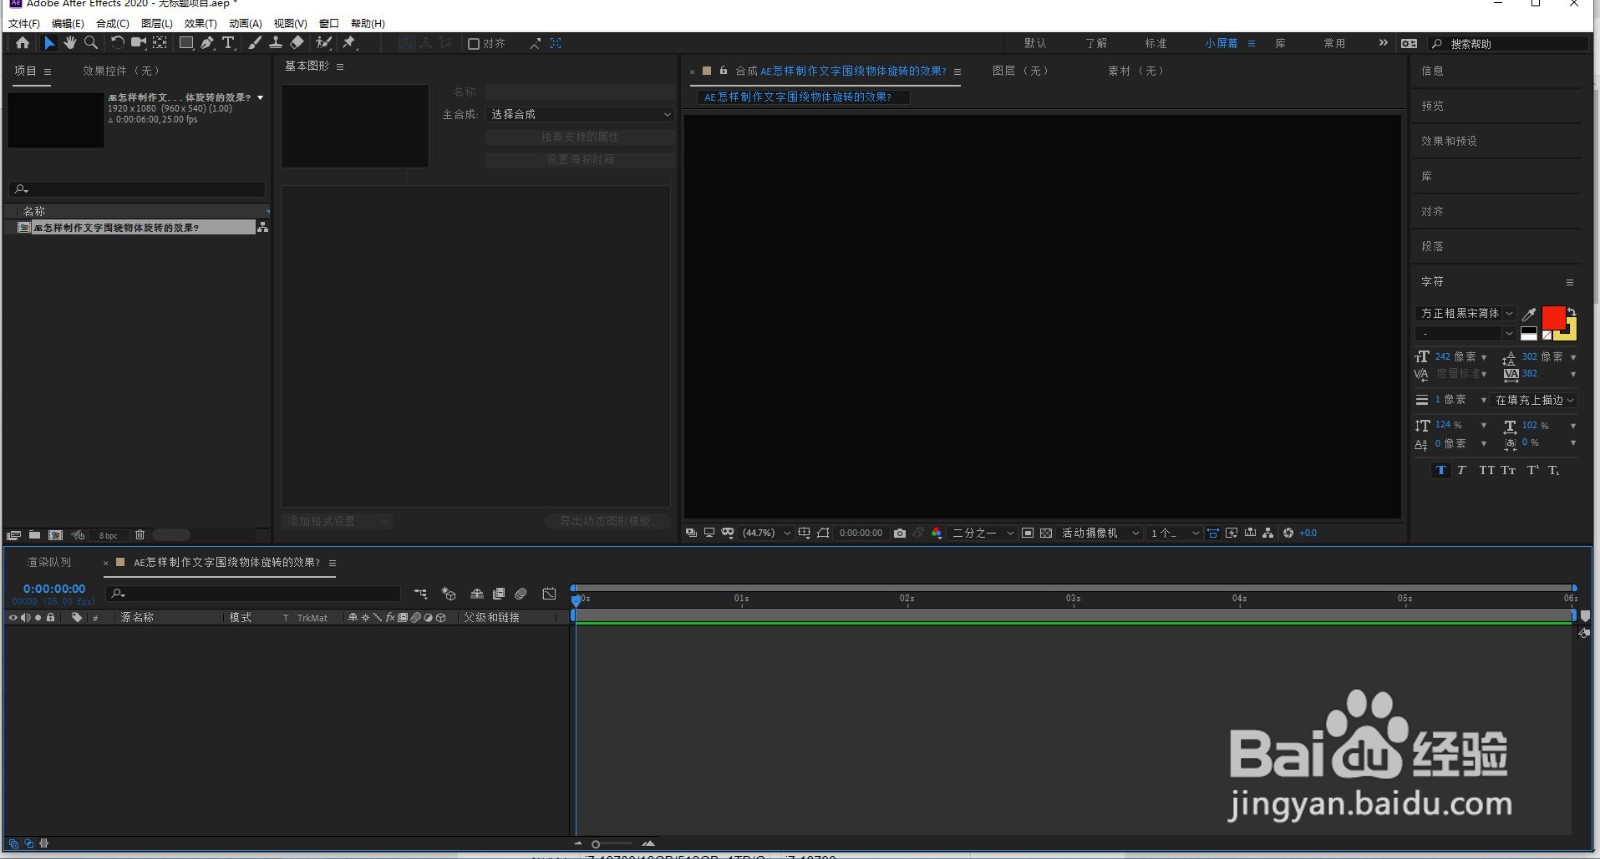Click the reset exposure icon

click(x=1288, y=533)
